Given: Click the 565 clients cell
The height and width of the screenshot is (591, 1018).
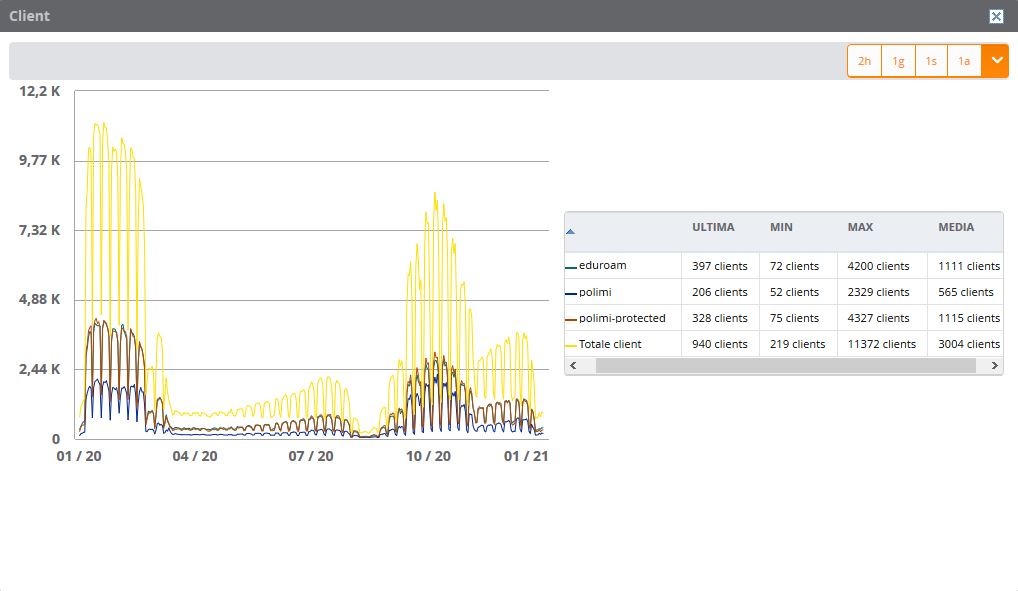Looking at the screenshot, I should click(x=965, y=292).
